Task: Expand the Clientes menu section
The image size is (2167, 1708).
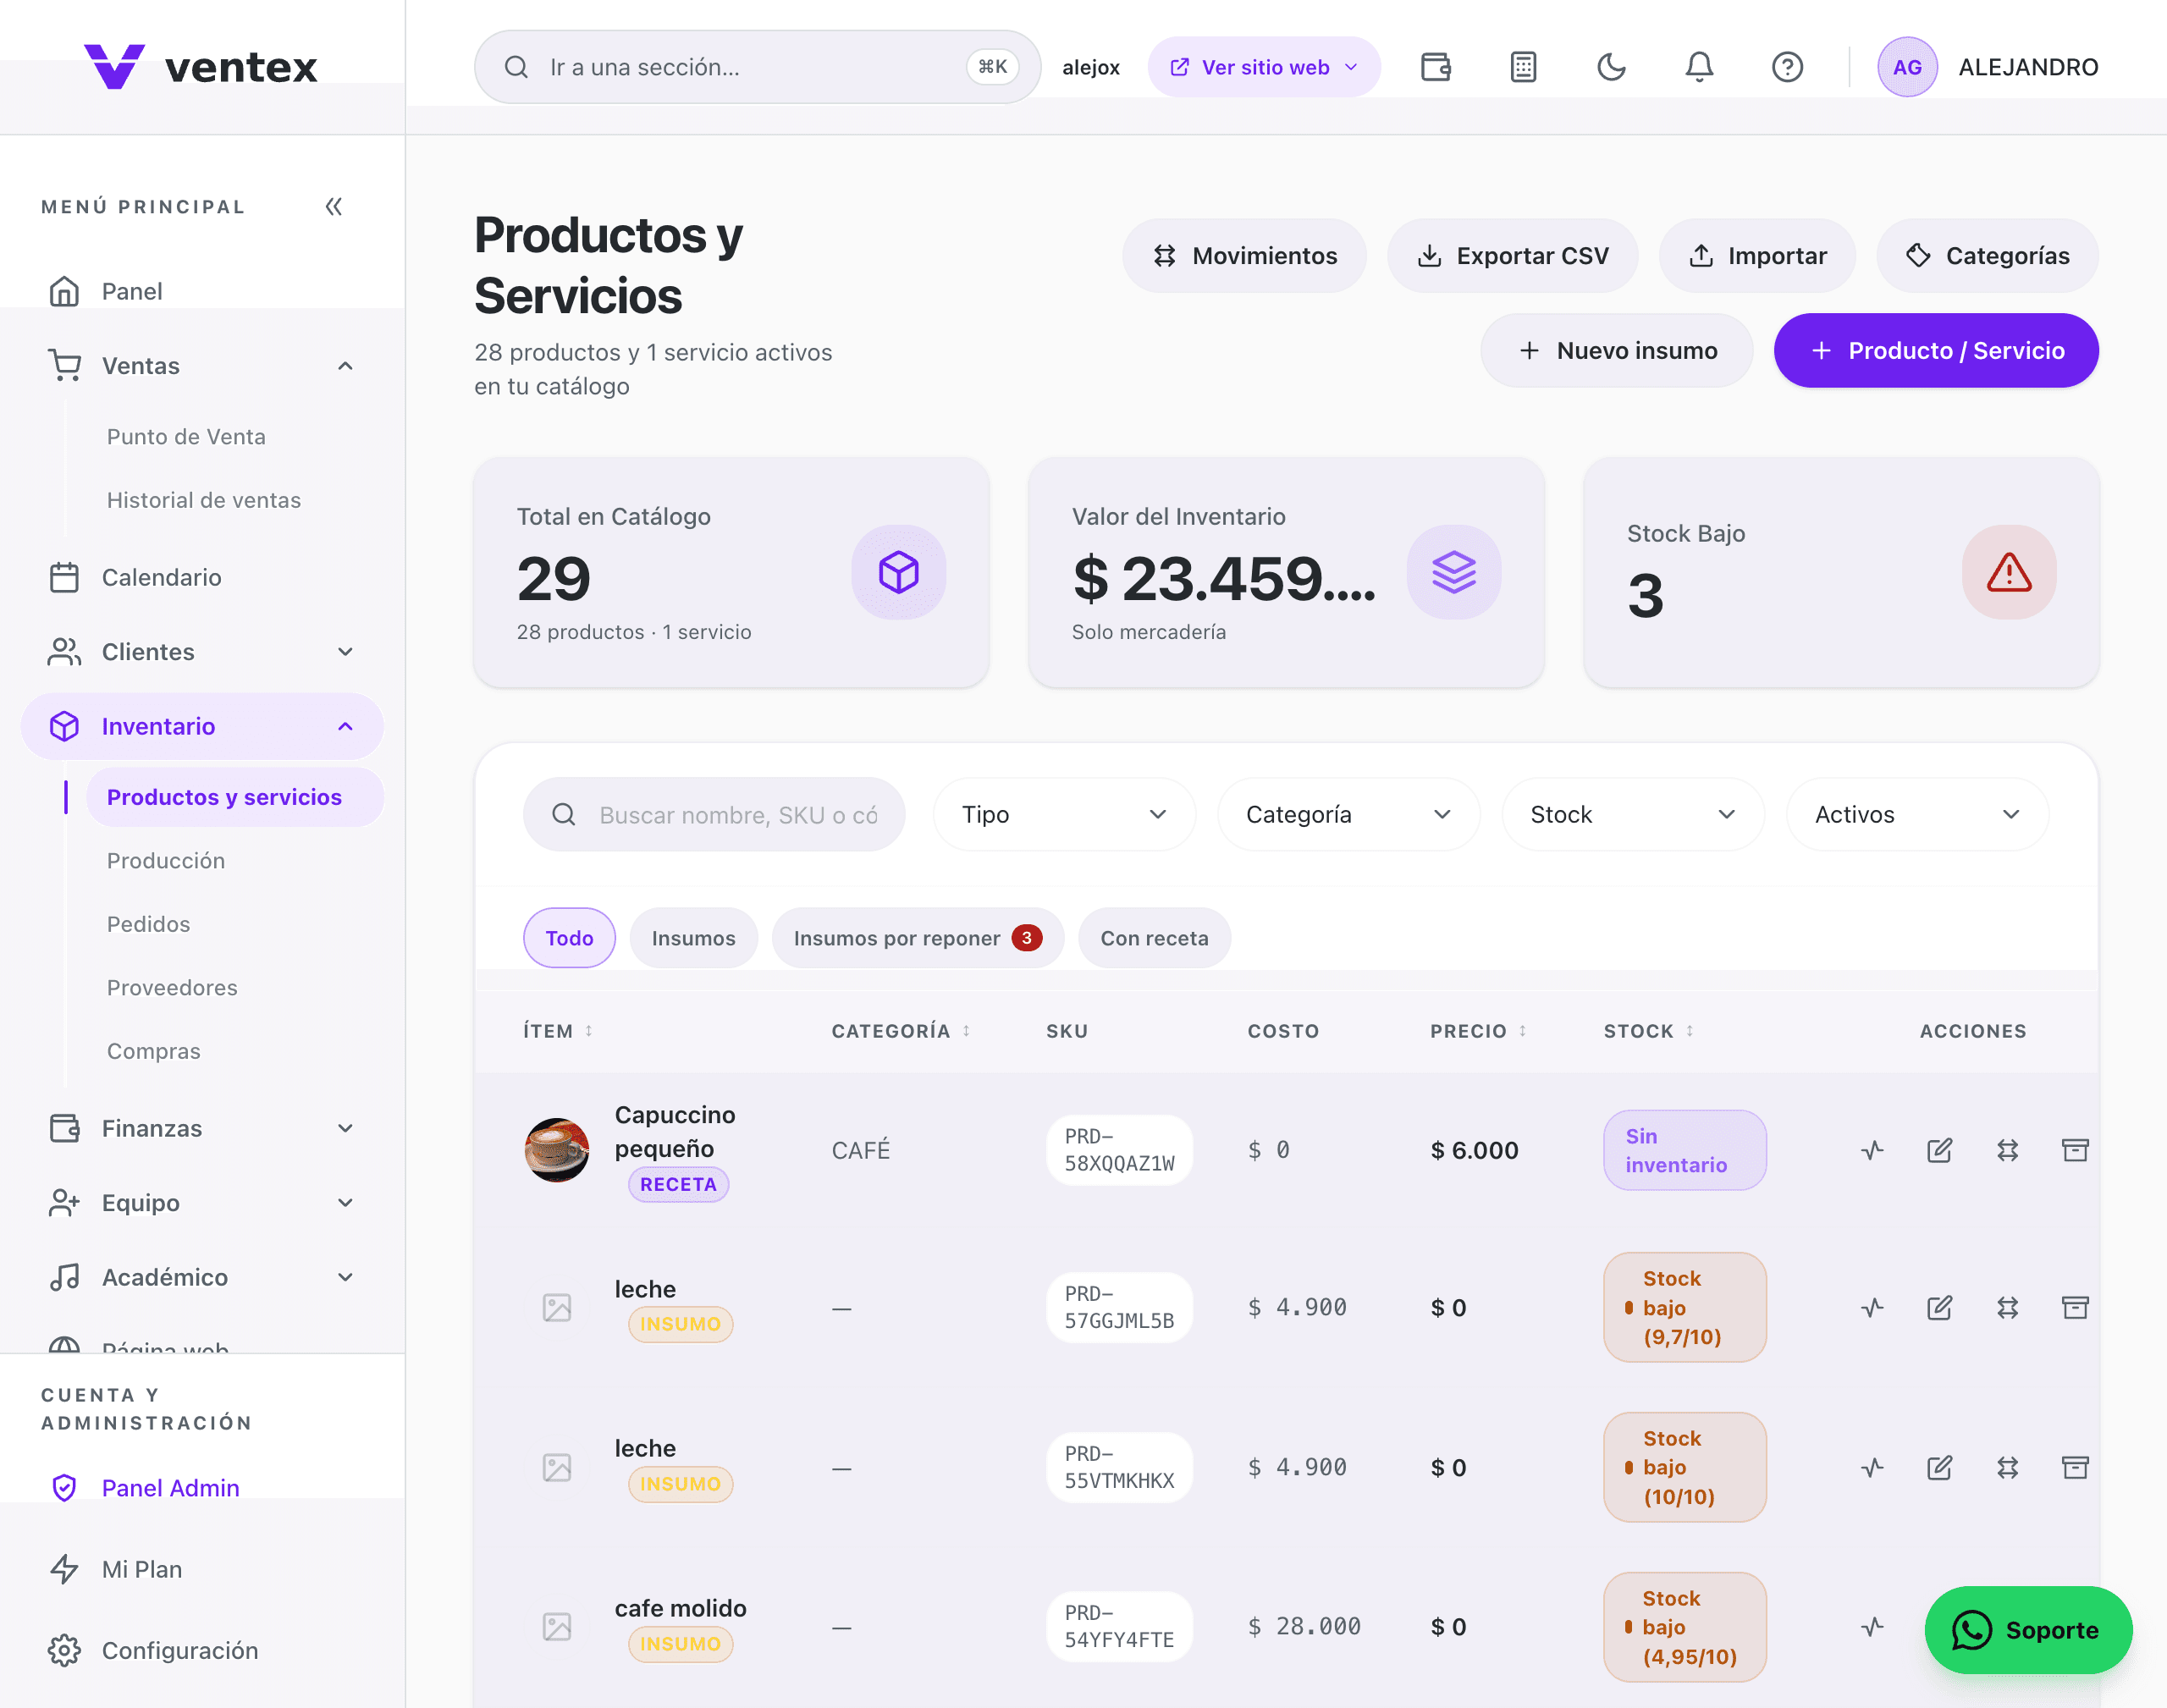Action: click(x=202, y=652)
